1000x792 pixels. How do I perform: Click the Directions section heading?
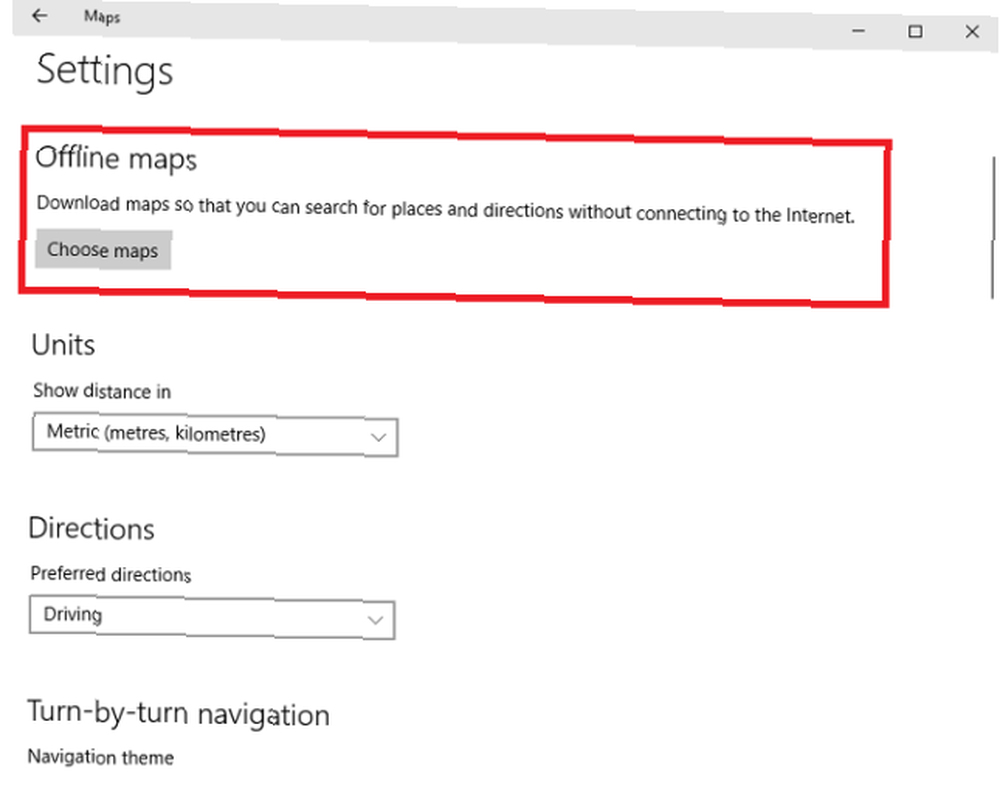[91, 529]
